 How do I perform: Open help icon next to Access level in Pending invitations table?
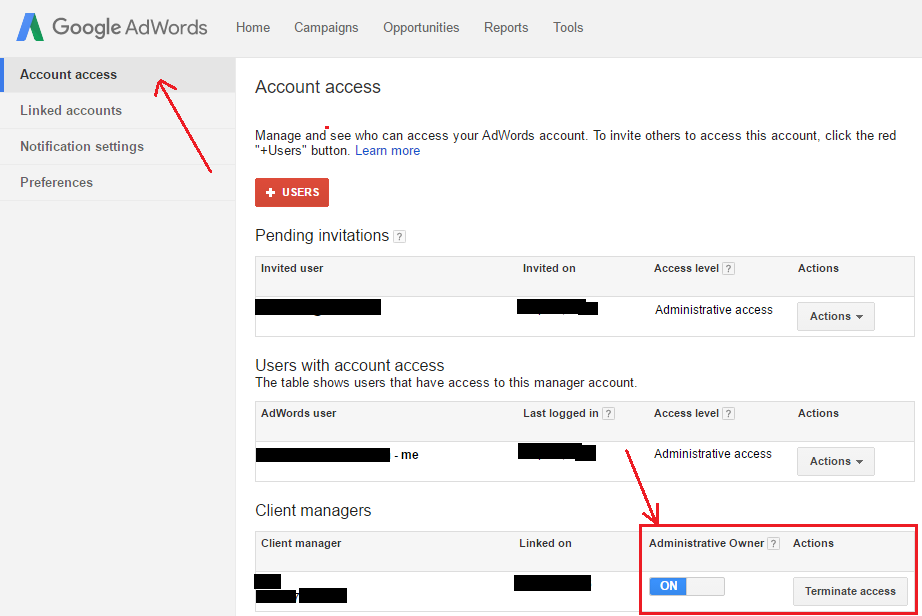click(x=728, y=269)
